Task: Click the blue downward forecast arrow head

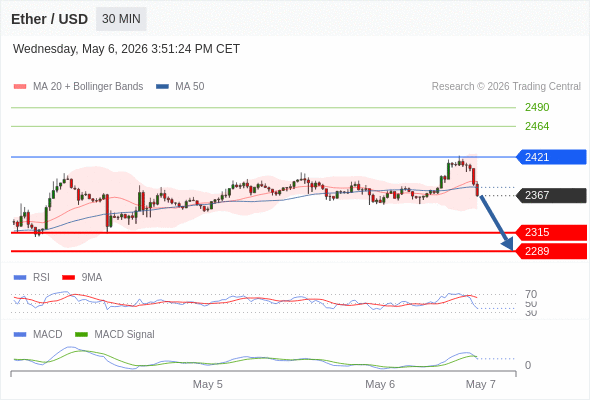Action: [508, 245]
